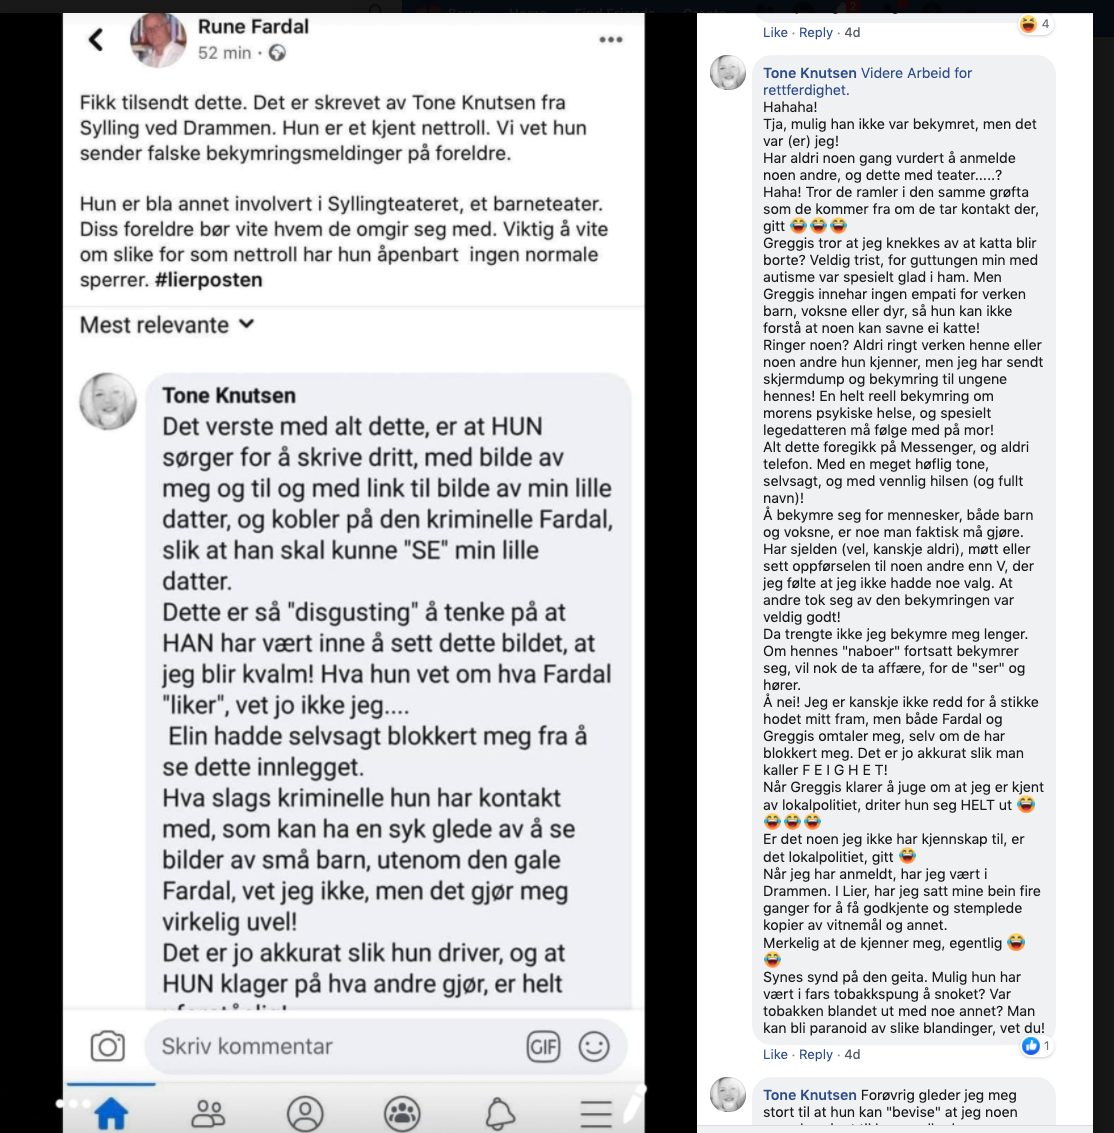
Task: Open the three-dot post options menu
Action: click(610, 40)
